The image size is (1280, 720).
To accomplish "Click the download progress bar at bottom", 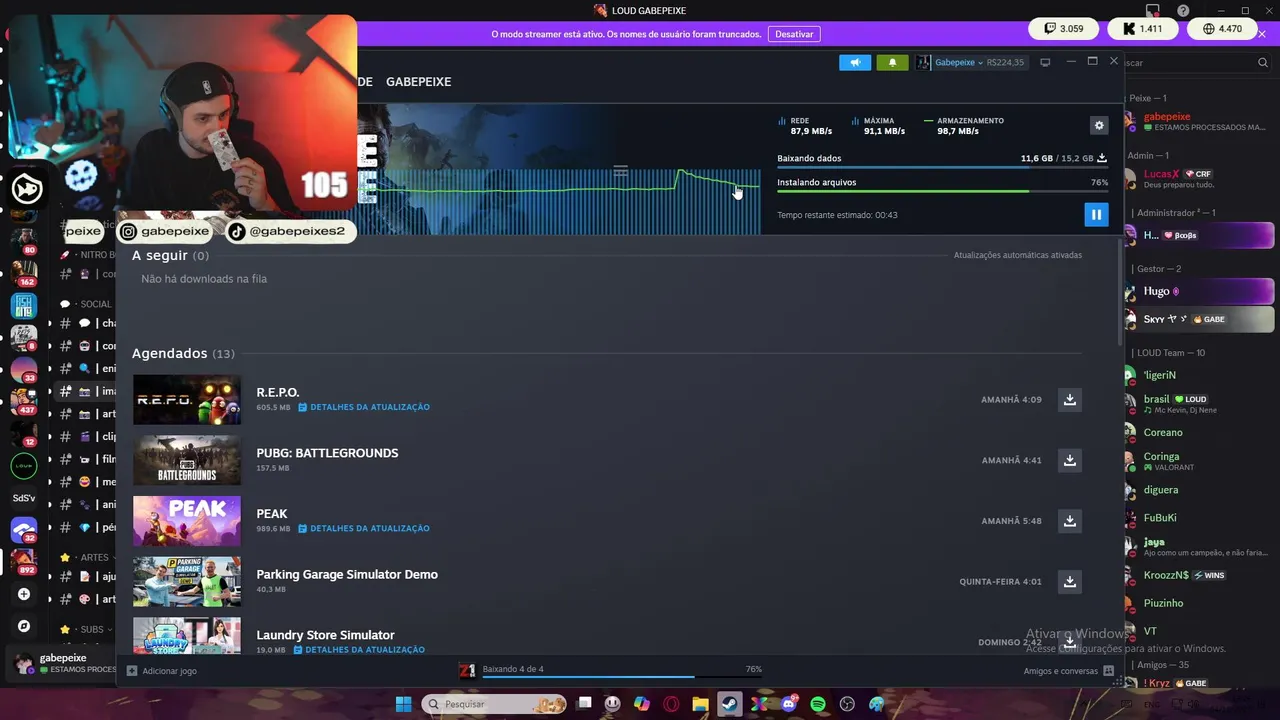I will [622, 676].
